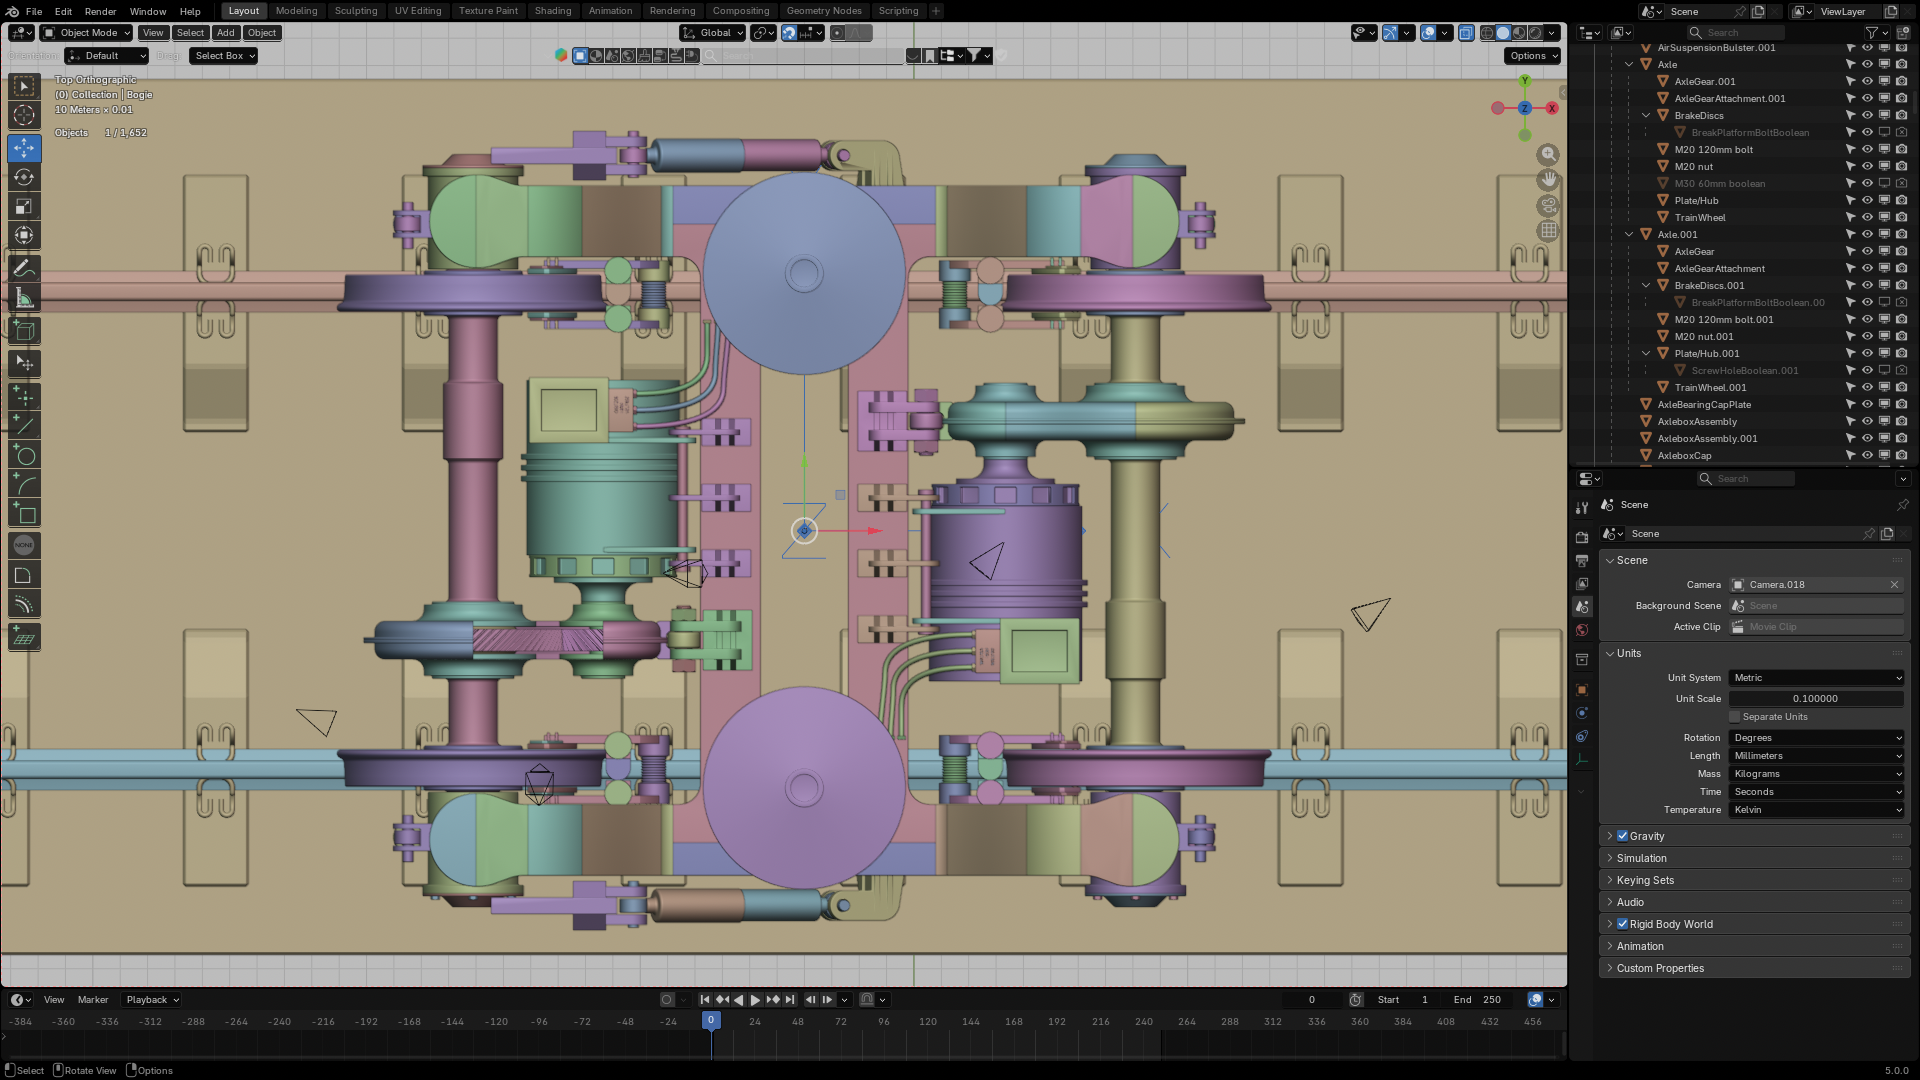This screenshot has width=1920, height=1080.
Task: Switch to the Shading workspace tab
Action: pos(553,11)
